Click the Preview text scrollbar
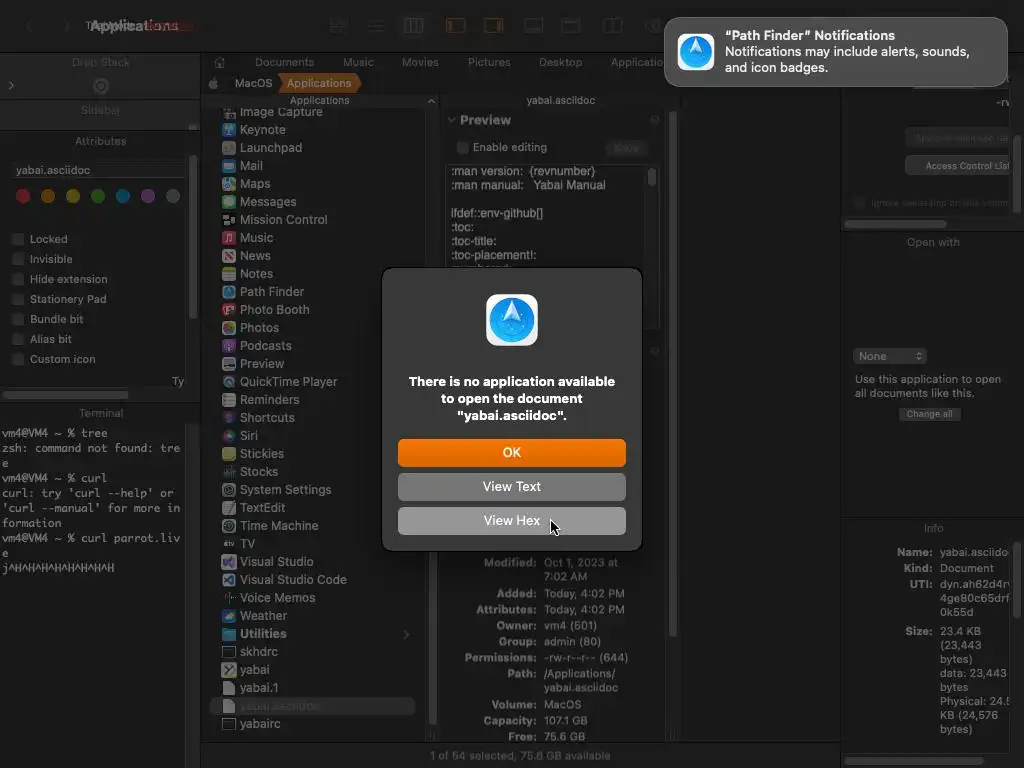The image size is (1024, 768). point(652,178)
